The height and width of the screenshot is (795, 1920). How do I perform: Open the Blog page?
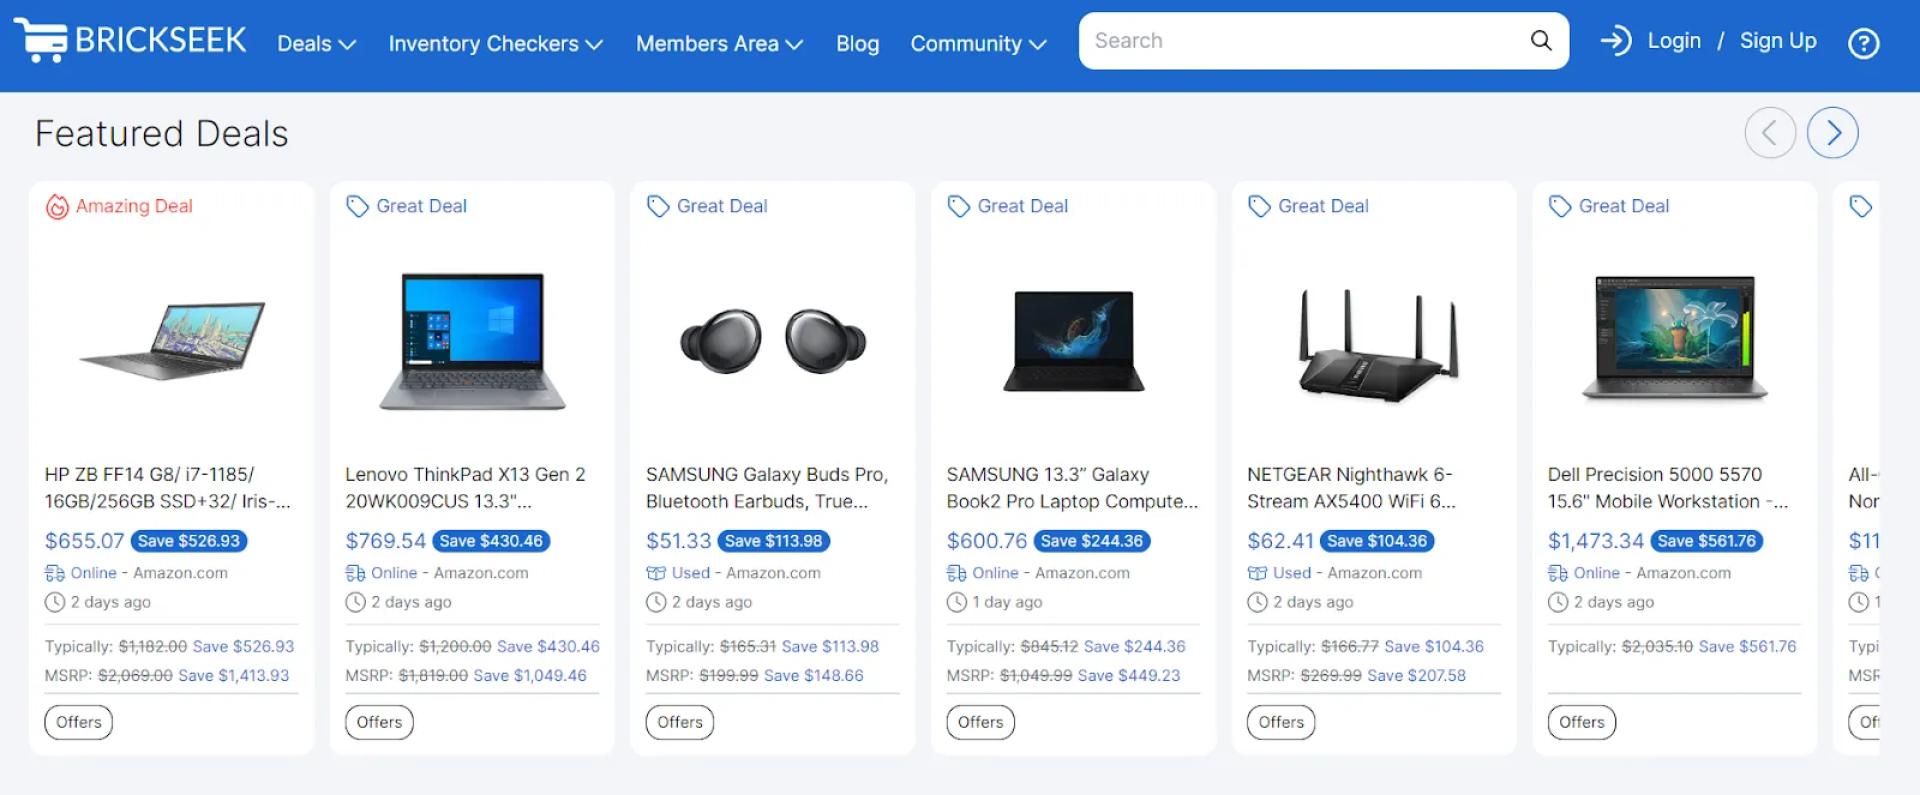tap(858, 44)
